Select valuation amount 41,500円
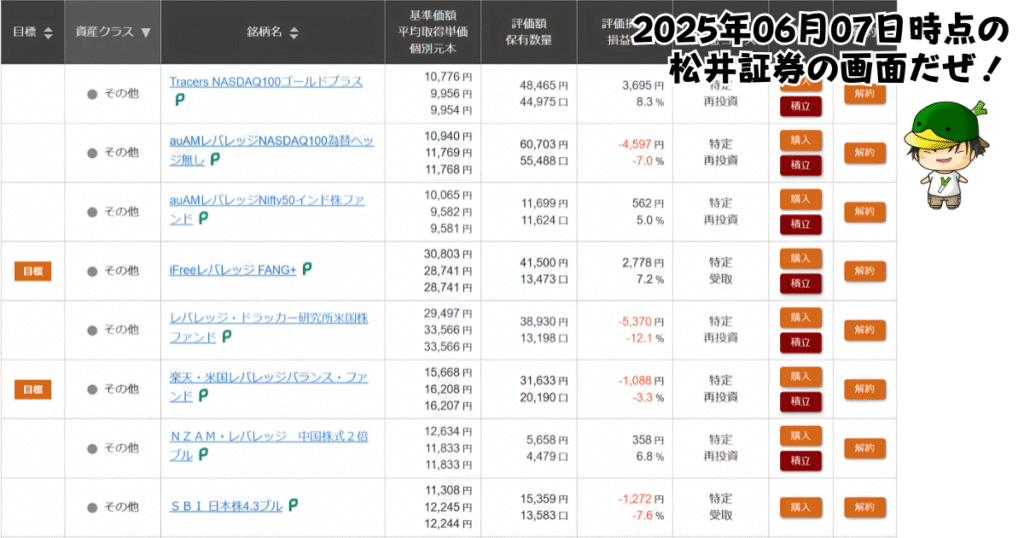The image size is (1024, 538). [x=544, y=262]
